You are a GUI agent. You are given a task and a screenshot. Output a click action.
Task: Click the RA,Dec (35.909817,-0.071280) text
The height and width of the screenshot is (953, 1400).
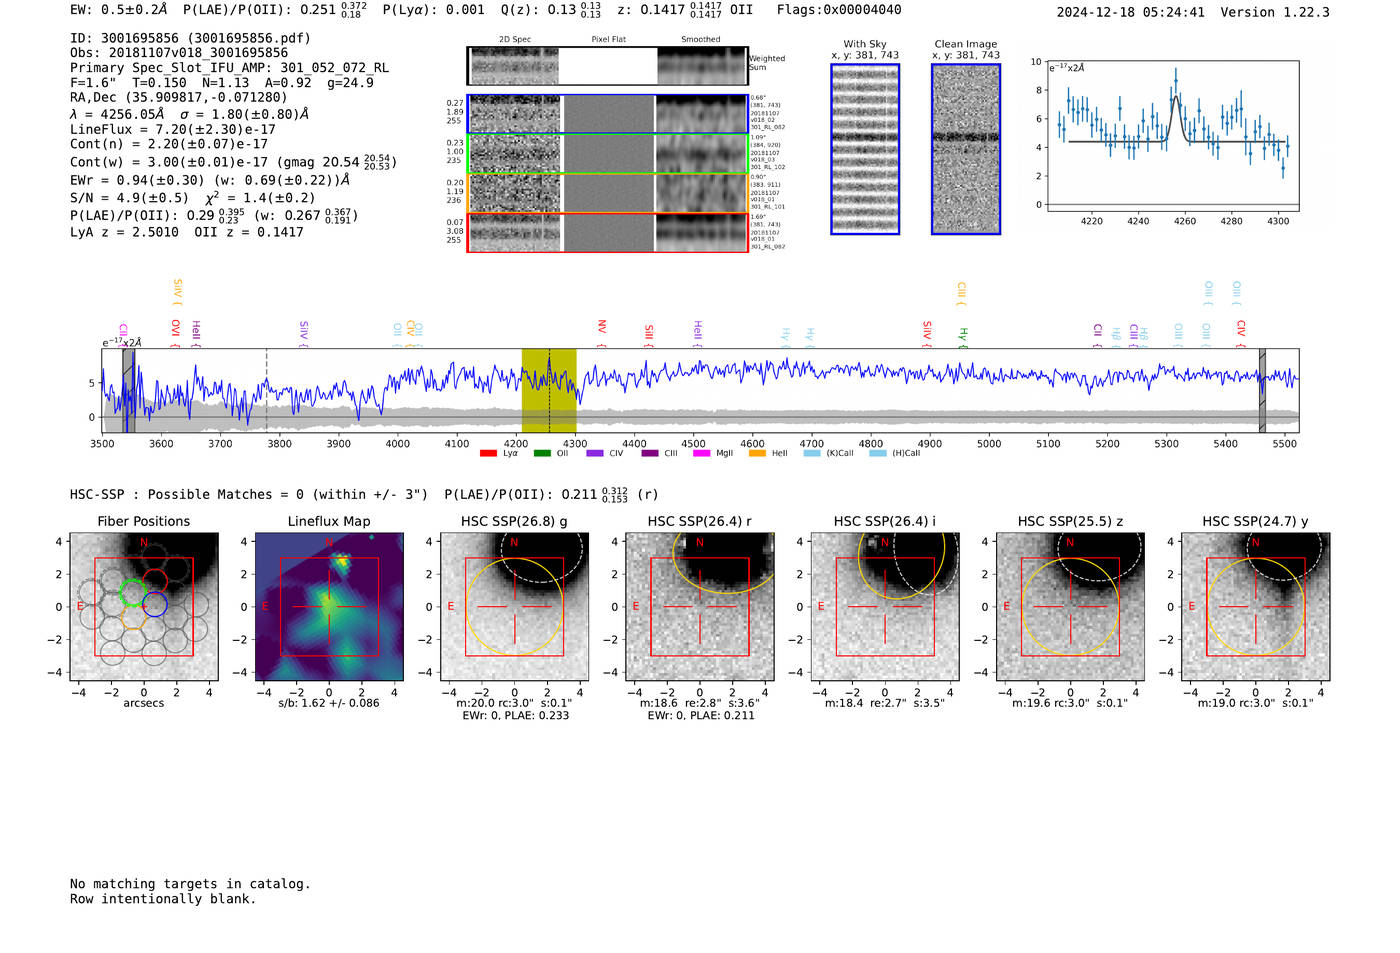[x=179, y=97]
